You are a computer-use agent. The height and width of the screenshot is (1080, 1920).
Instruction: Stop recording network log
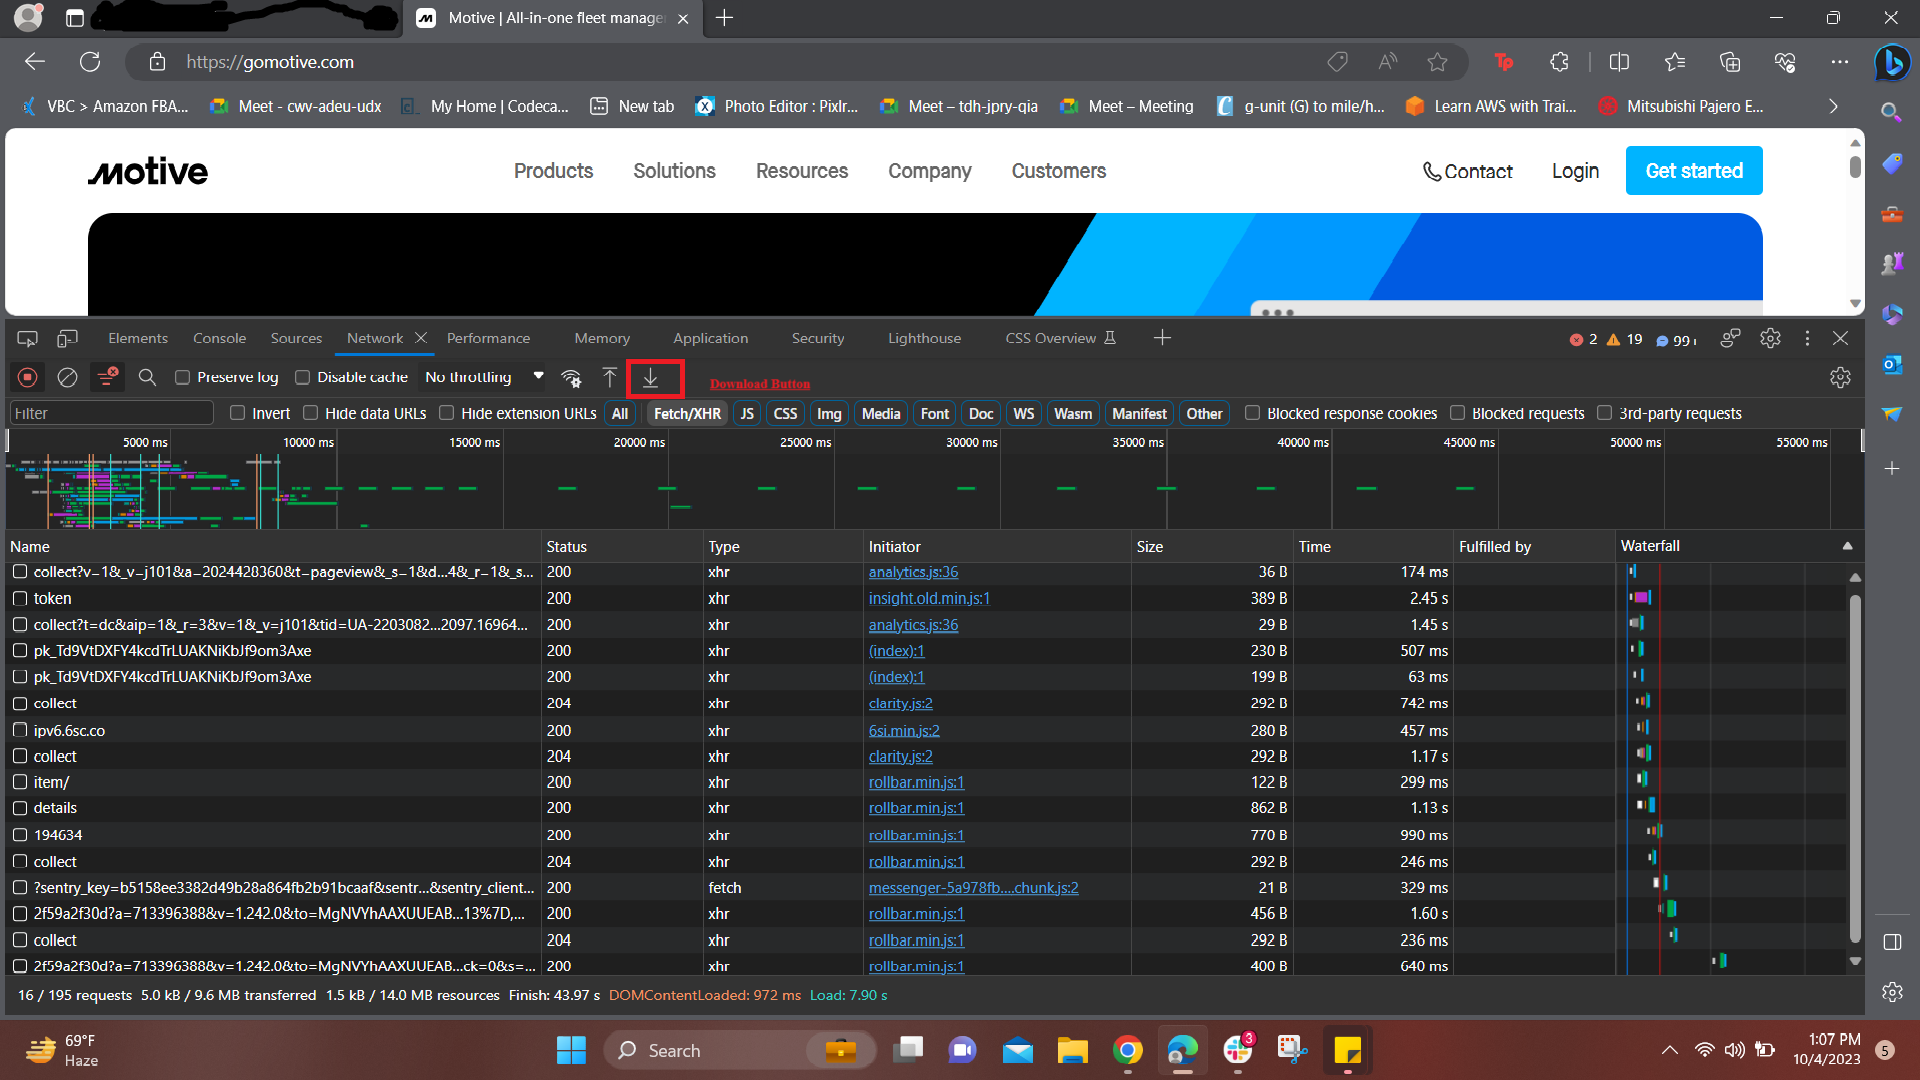pos(28,377)
